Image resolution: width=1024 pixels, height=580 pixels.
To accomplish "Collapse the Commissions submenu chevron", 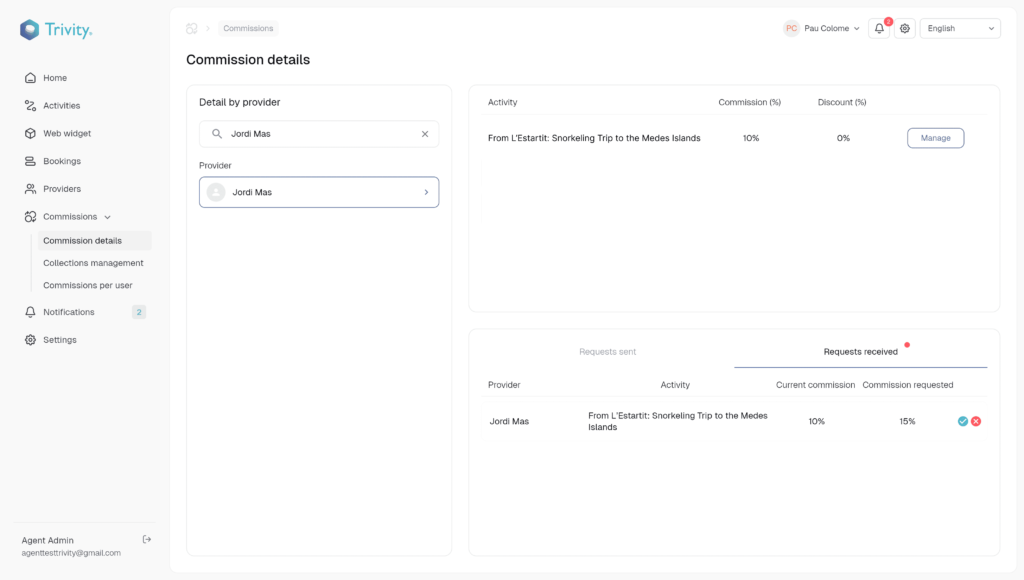I will click(x=108, y=217).
